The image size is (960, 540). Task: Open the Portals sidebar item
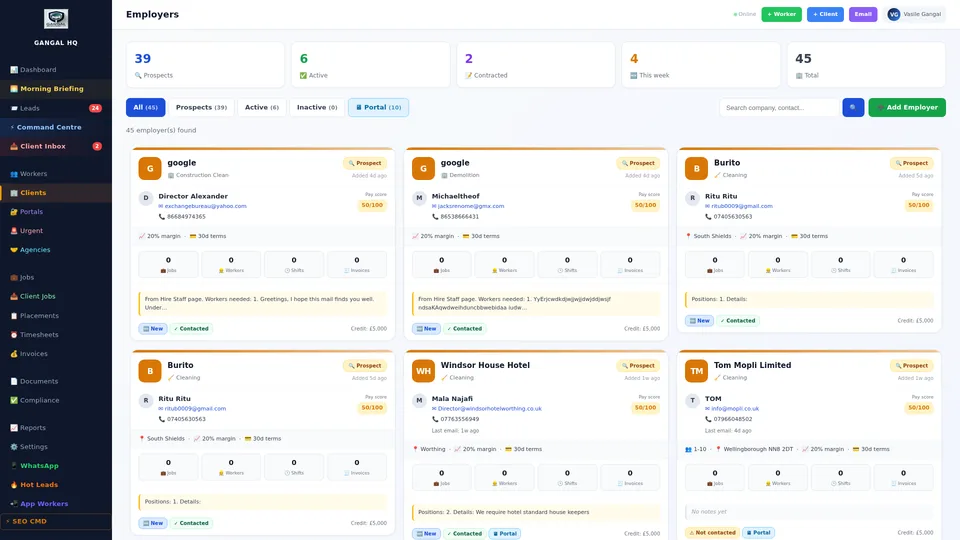(56, 212)
